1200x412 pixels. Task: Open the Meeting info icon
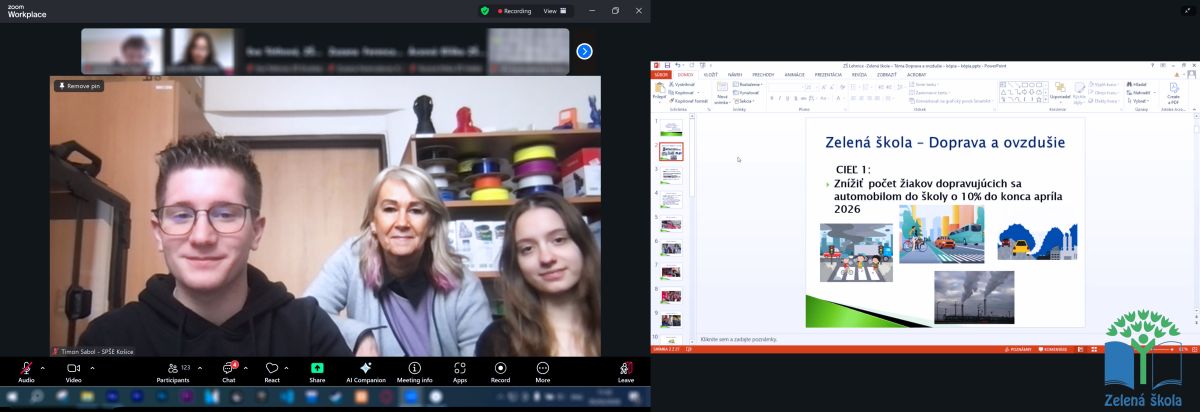(414, 368)
